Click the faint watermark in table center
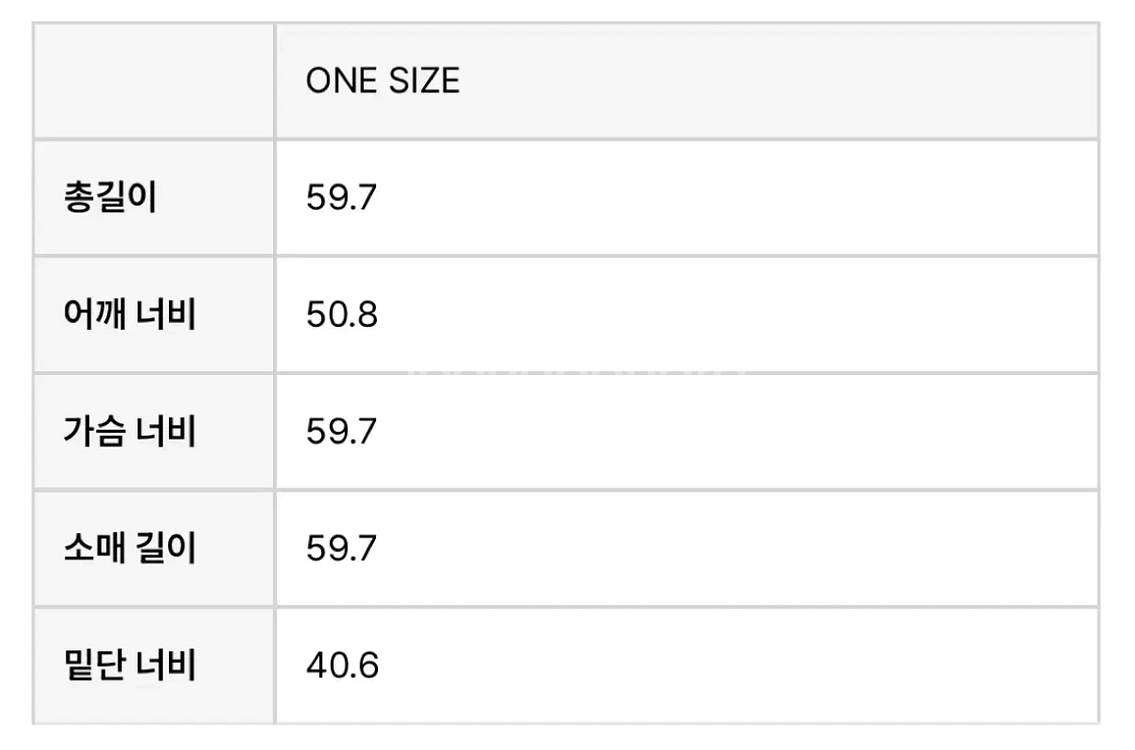Screen dimensions: 1135x750 tap(579, 374)
